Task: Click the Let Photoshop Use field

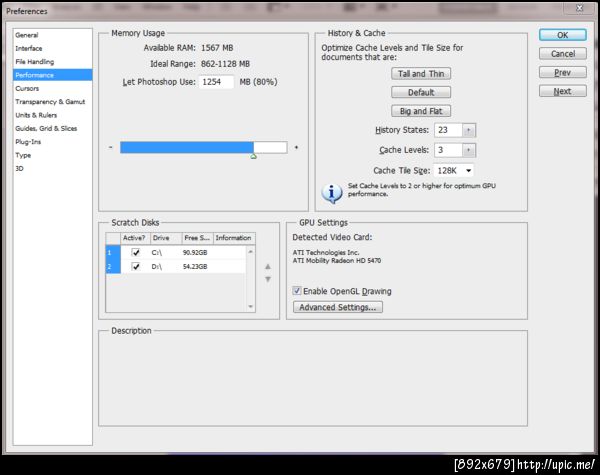Action: coord(216,82)
